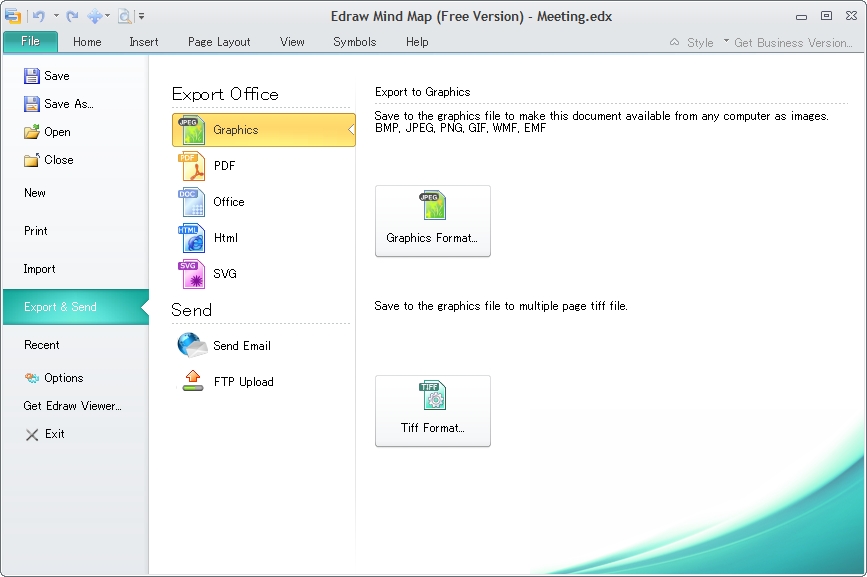Go to the Page Layout tab
867x577 pixels.
pyautogui.click(x=219, y=42)
